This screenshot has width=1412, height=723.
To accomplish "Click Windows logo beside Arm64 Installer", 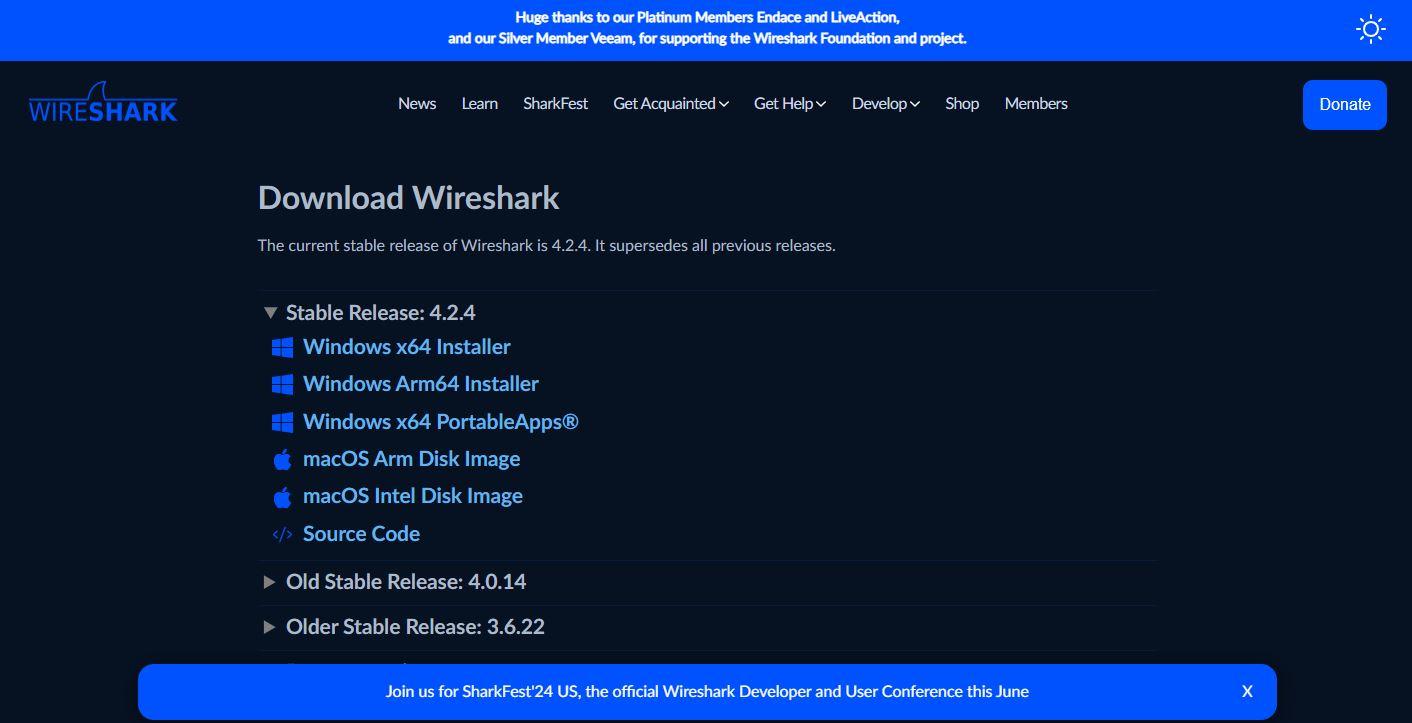I will coord(282,384).
